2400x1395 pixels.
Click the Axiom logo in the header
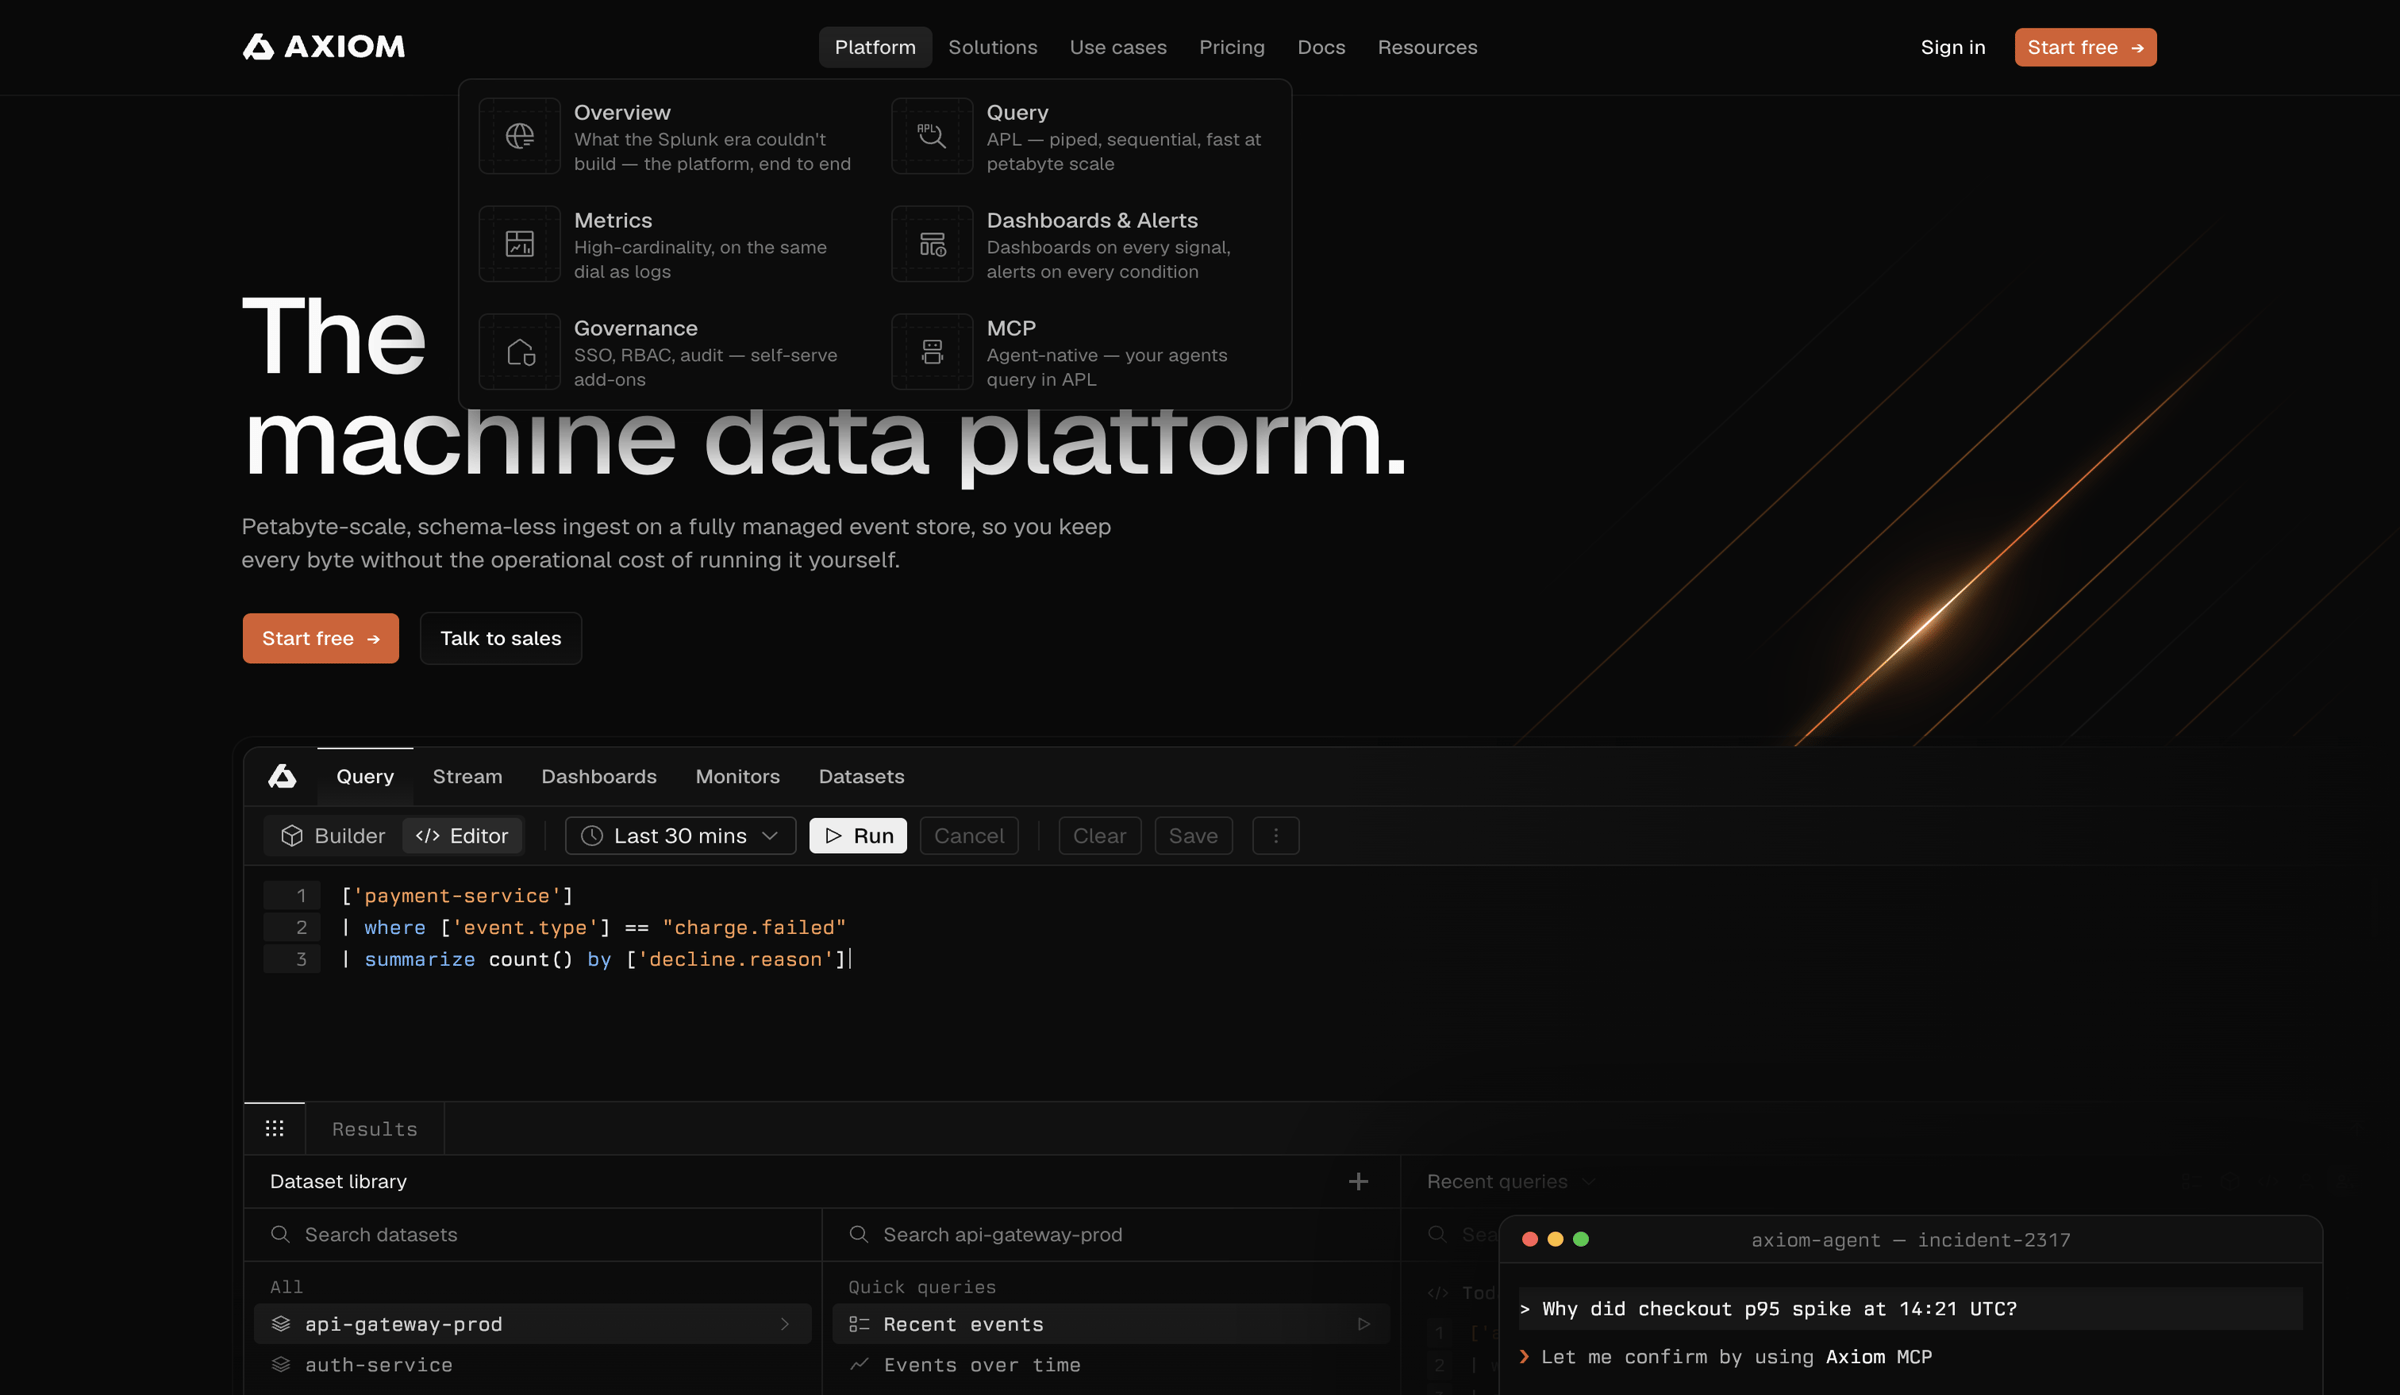point(323,47)
